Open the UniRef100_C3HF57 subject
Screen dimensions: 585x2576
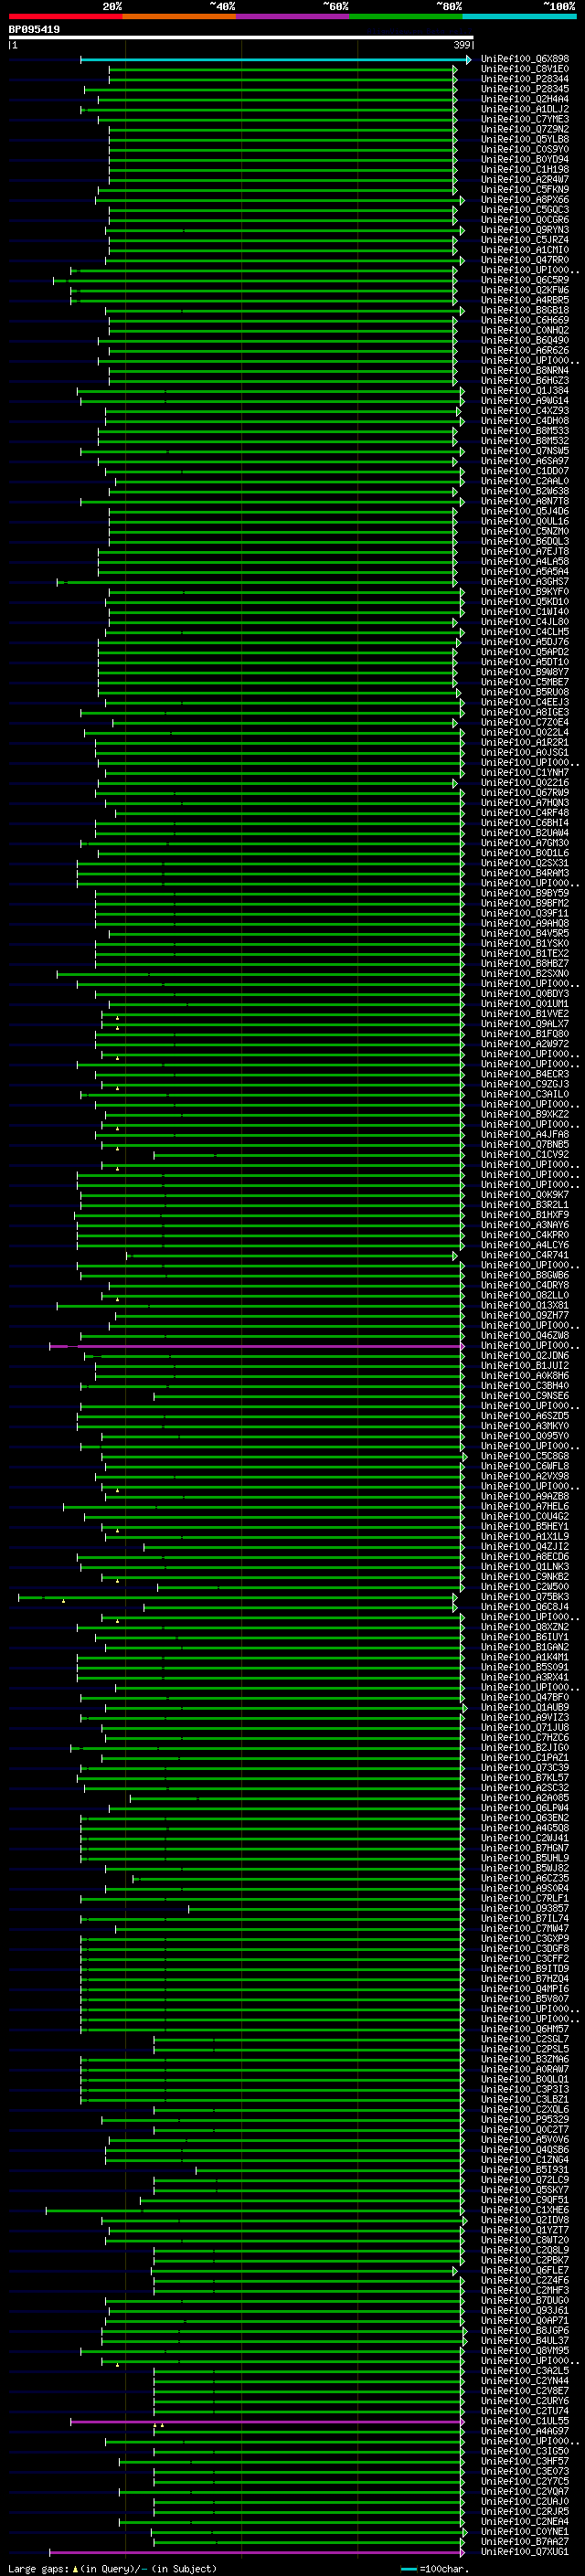(525, 2461)
